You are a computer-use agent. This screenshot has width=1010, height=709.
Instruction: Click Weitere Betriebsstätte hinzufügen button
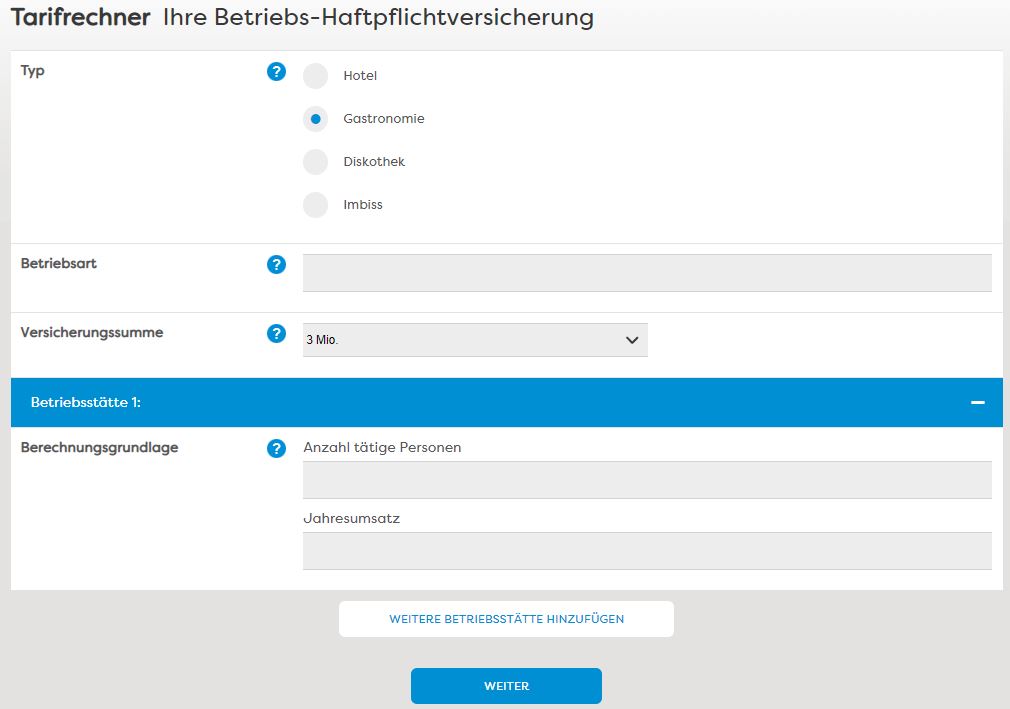click(x=506, y=619)
